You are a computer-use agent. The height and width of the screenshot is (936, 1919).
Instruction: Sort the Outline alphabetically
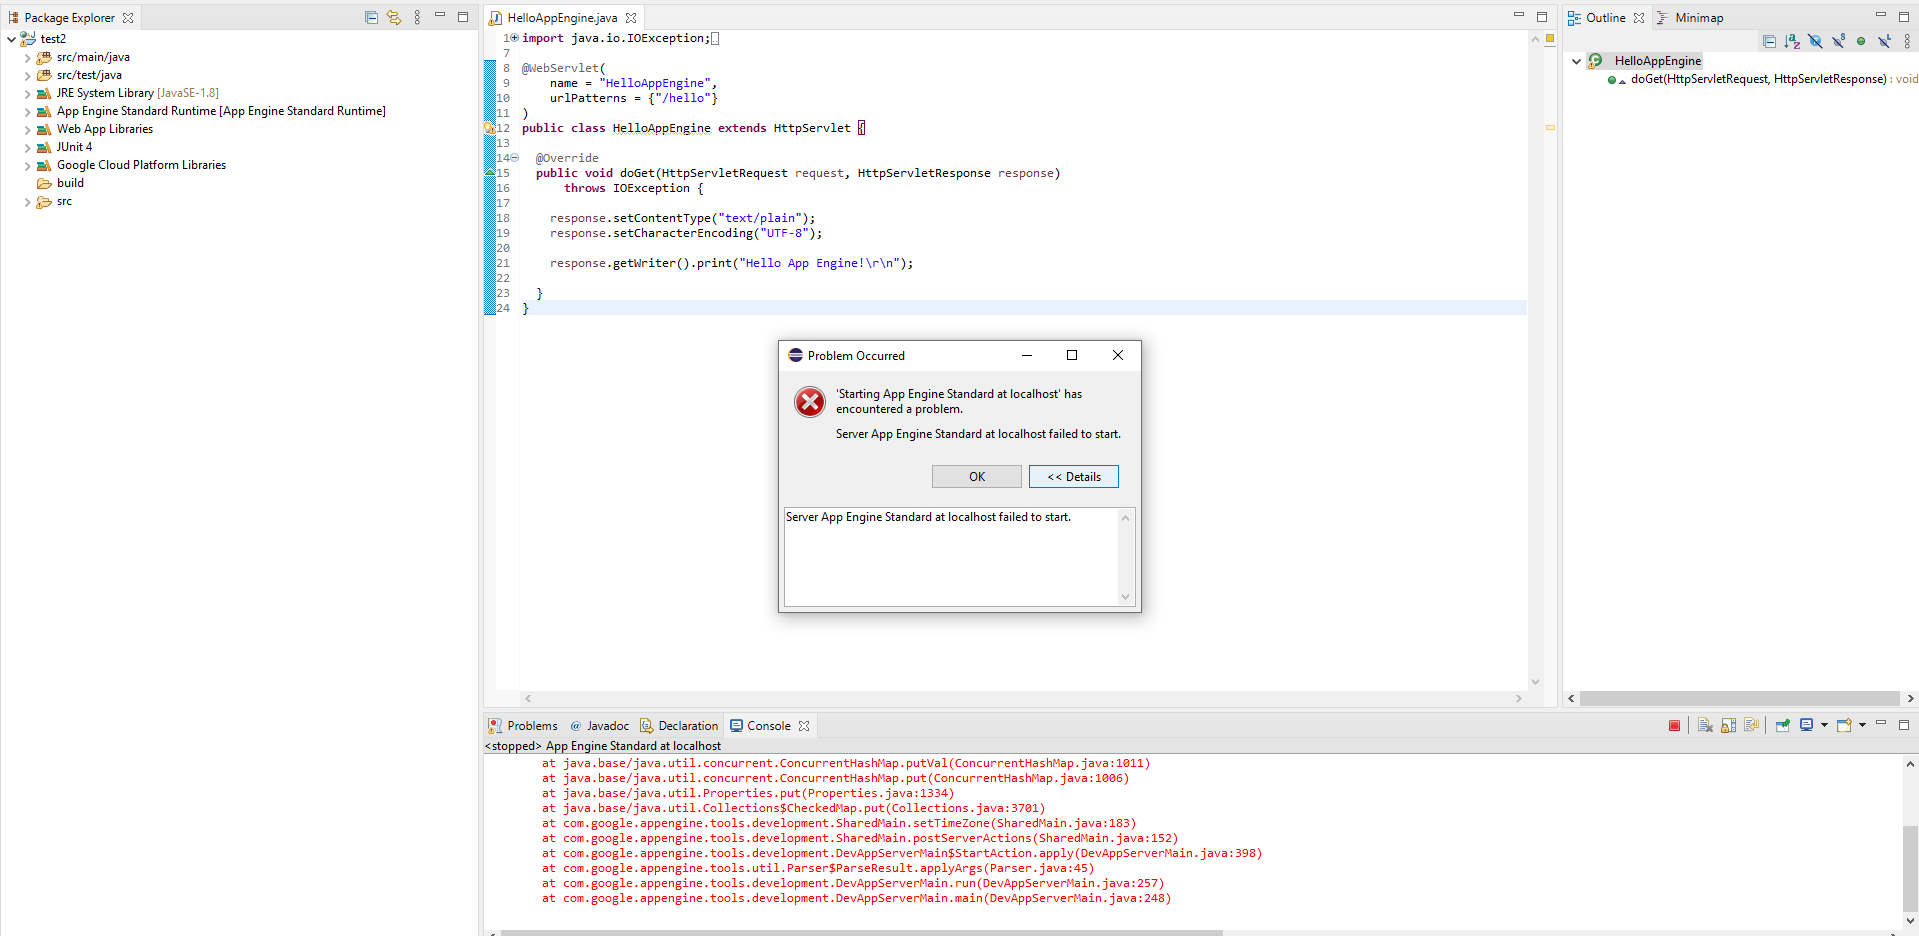point(1791,41)
